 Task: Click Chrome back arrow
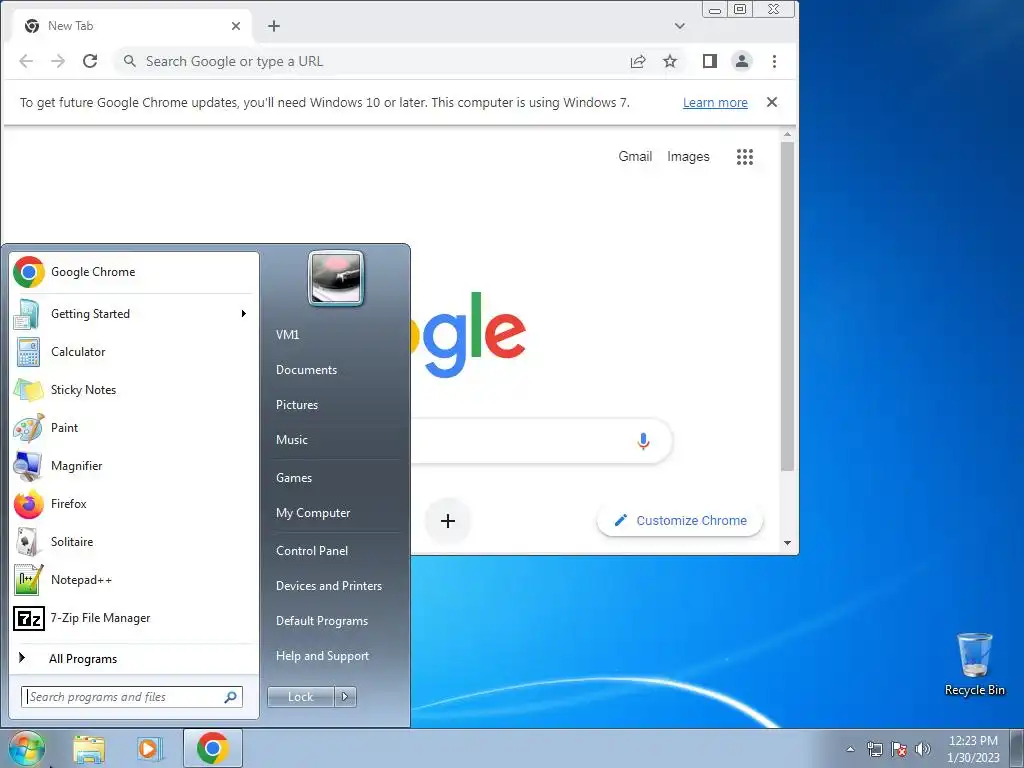(x=26, y=61)
